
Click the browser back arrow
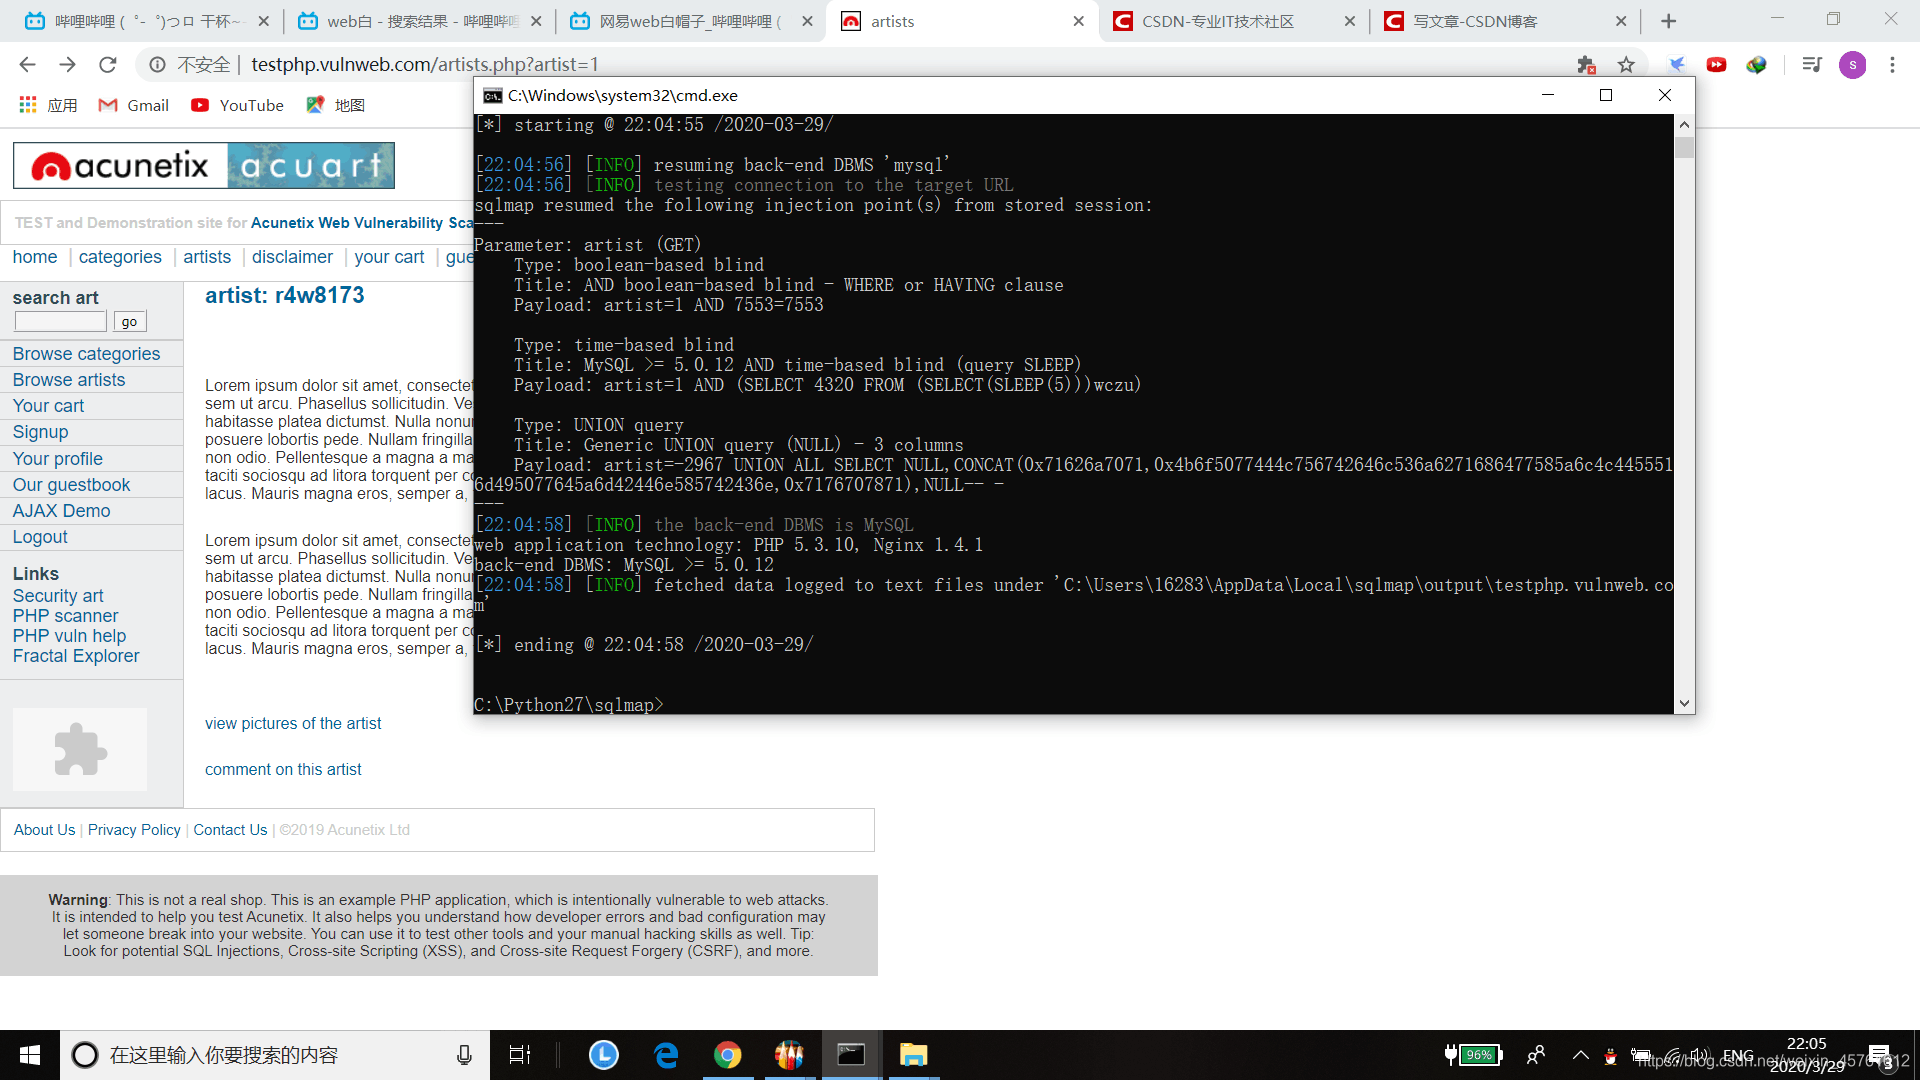27,65
